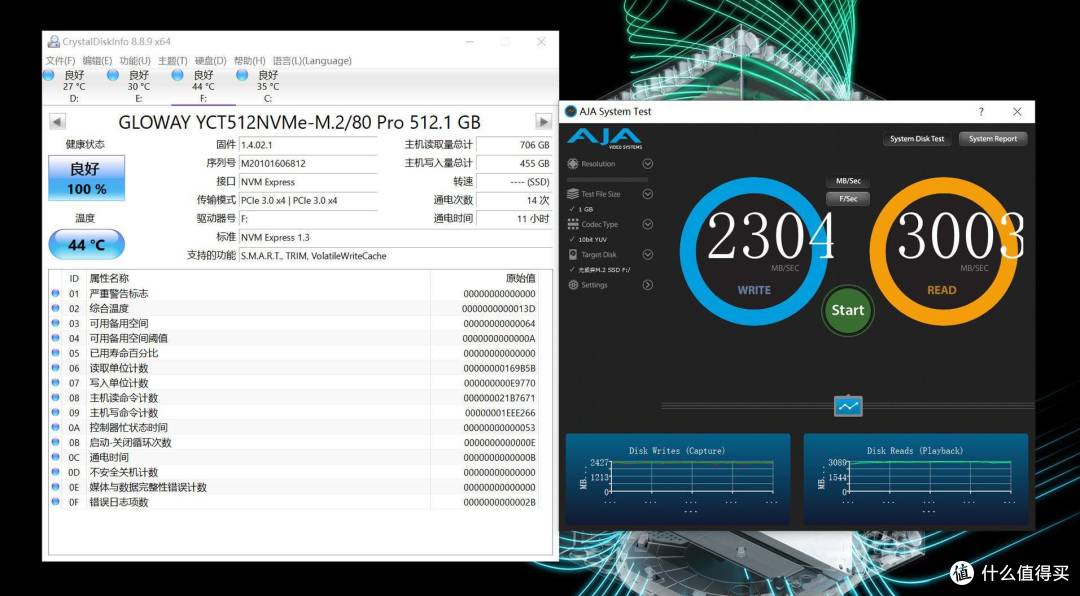Click the 455 GB host writes value
1080x596 pixels.
tap(514, 163)
